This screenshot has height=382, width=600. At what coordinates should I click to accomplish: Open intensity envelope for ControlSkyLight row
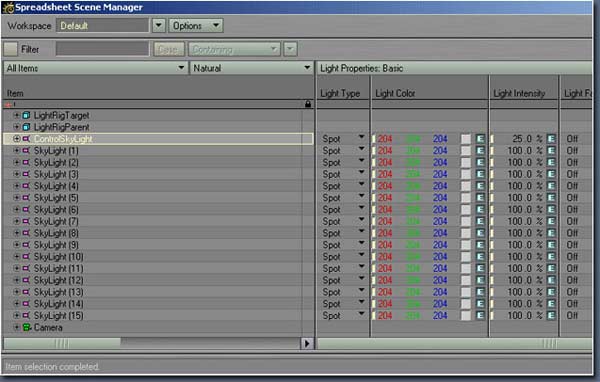tap(551, 139)
